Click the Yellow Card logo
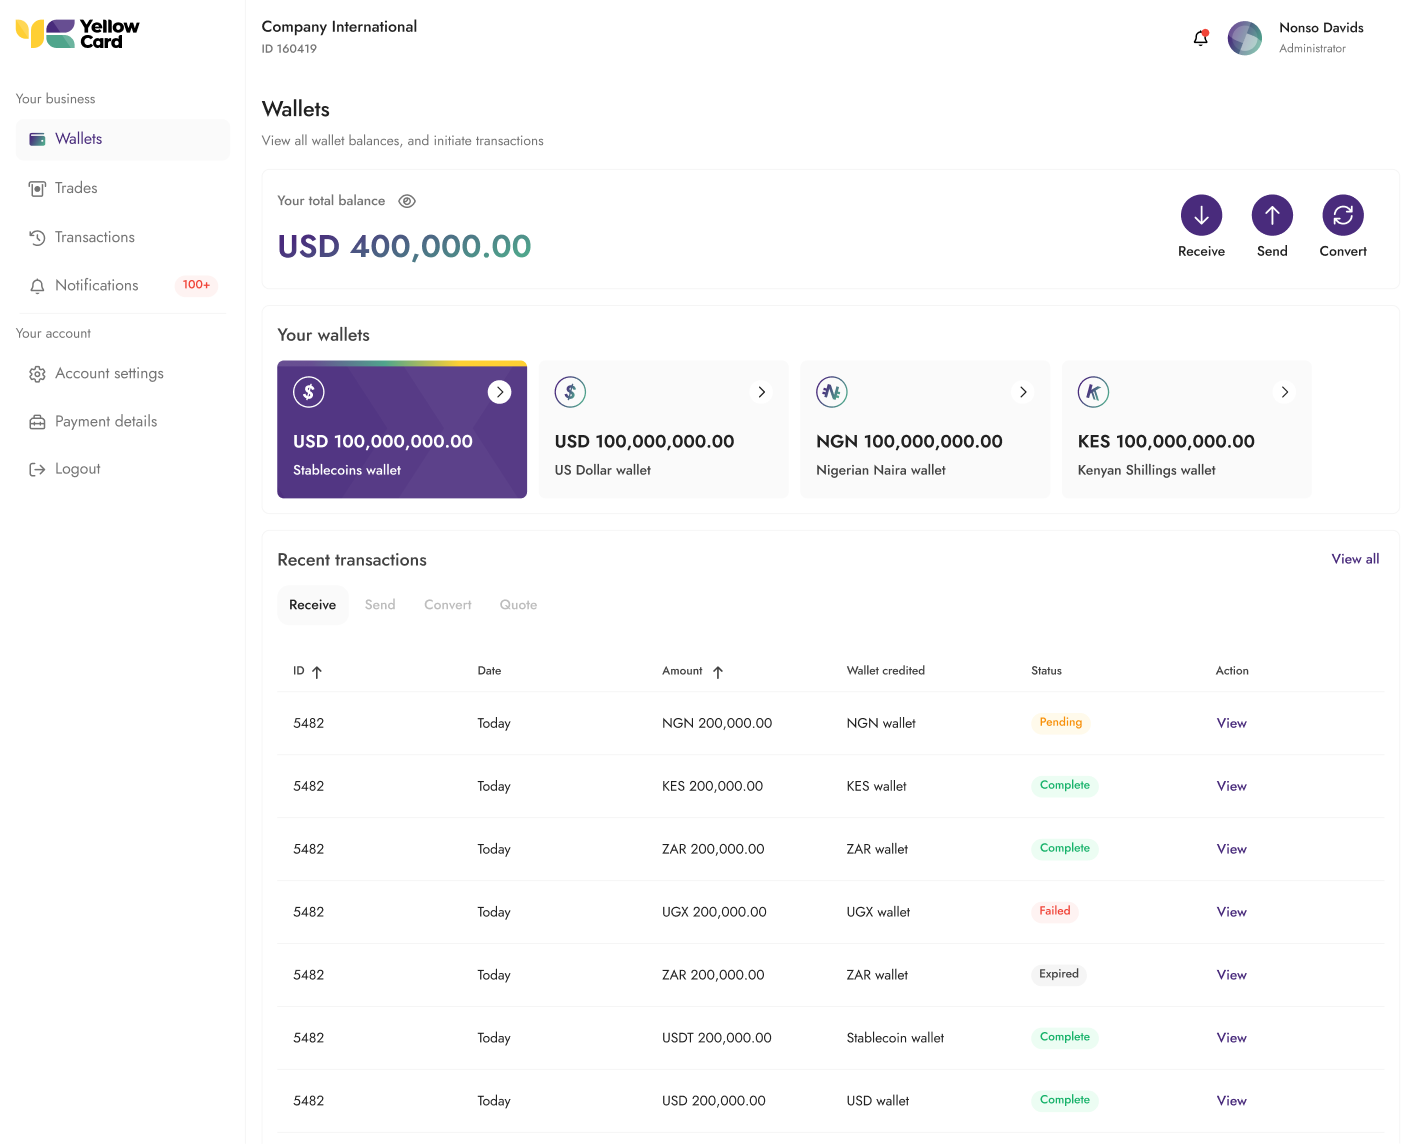Screen dimensions: 1416x1144 (78, 34)
